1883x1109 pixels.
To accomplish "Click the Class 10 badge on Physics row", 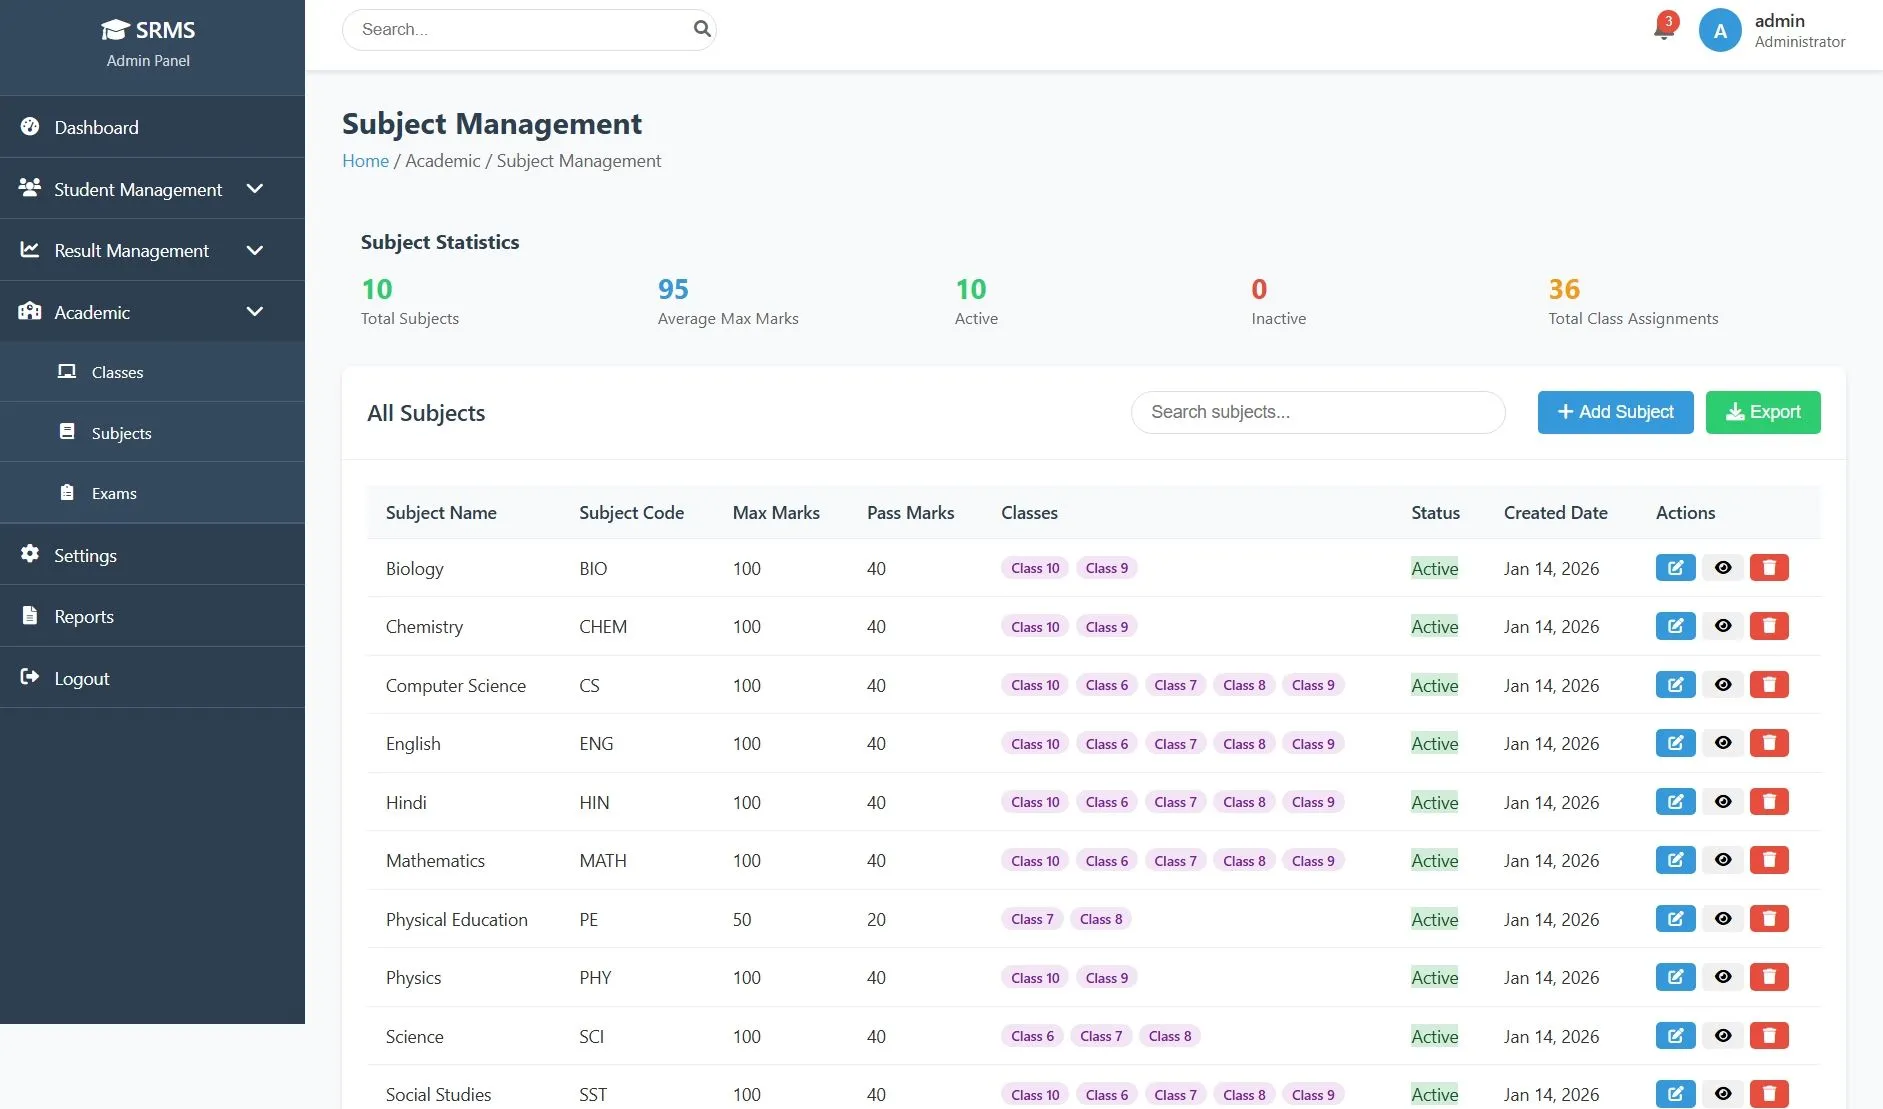I will click(x=1034, y=977).
